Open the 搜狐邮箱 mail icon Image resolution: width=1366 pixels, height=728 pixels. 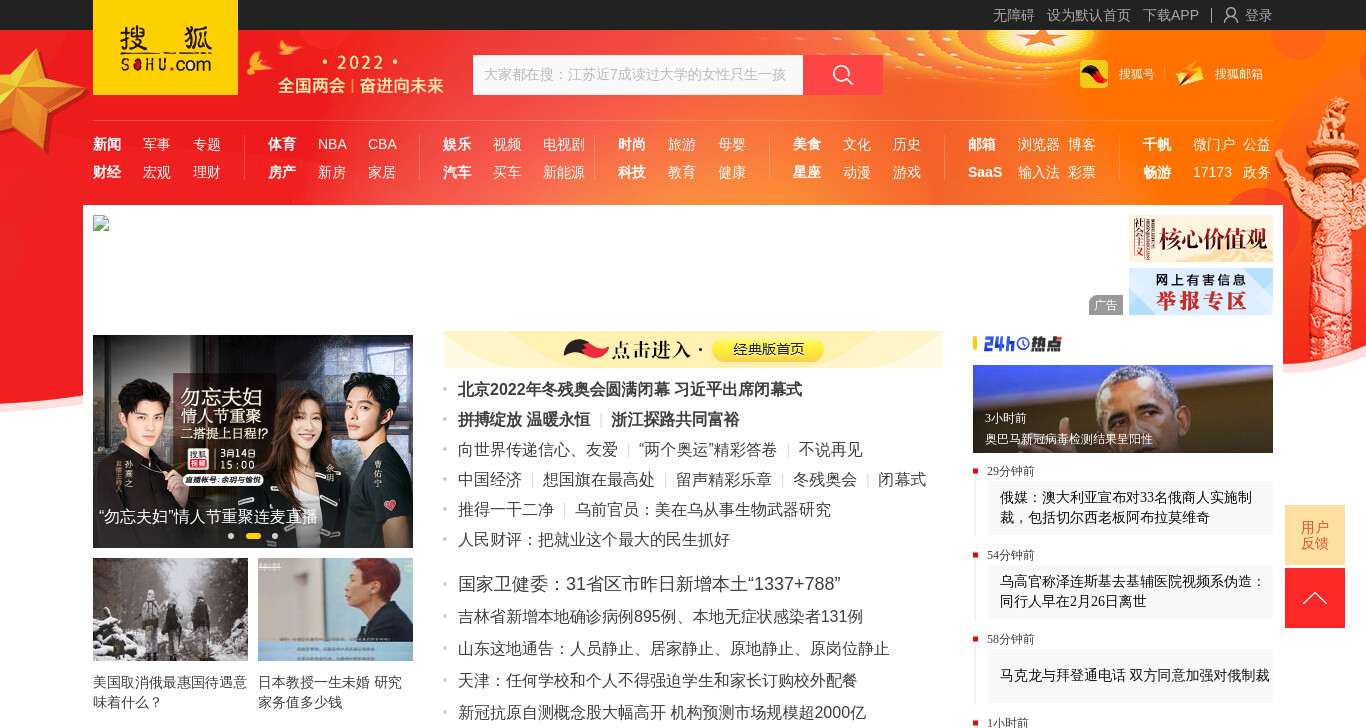[x=1190, y=74]
